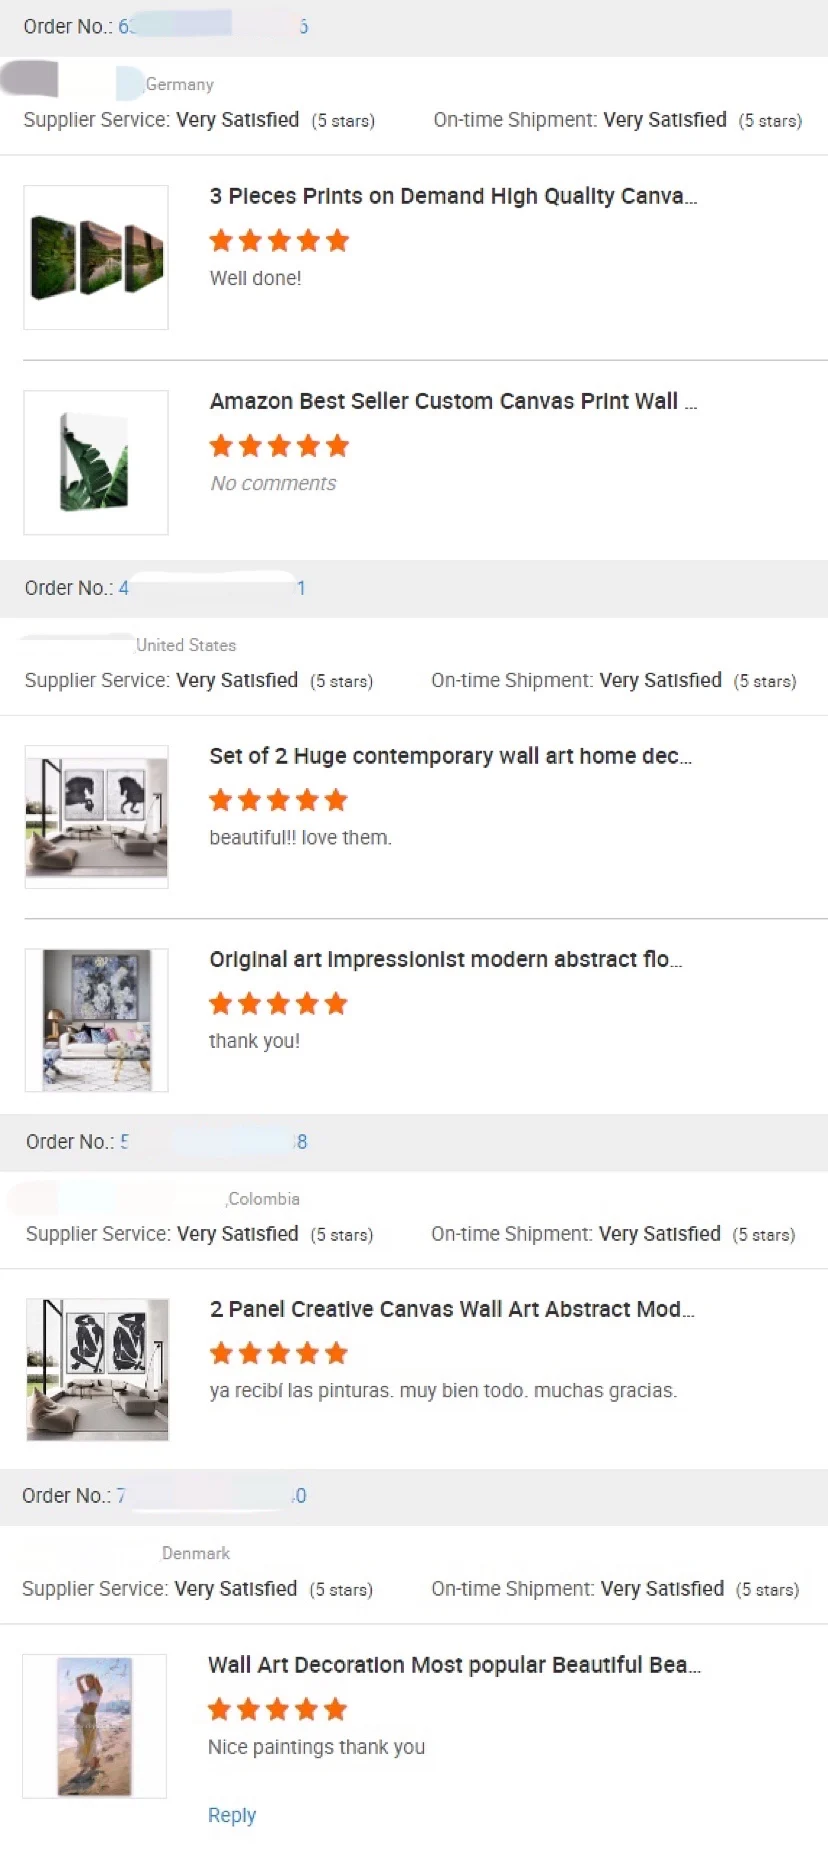Select the abstract floral painting thumbnail
This screenshot has height=1858, width=828.
(96, 1019)
